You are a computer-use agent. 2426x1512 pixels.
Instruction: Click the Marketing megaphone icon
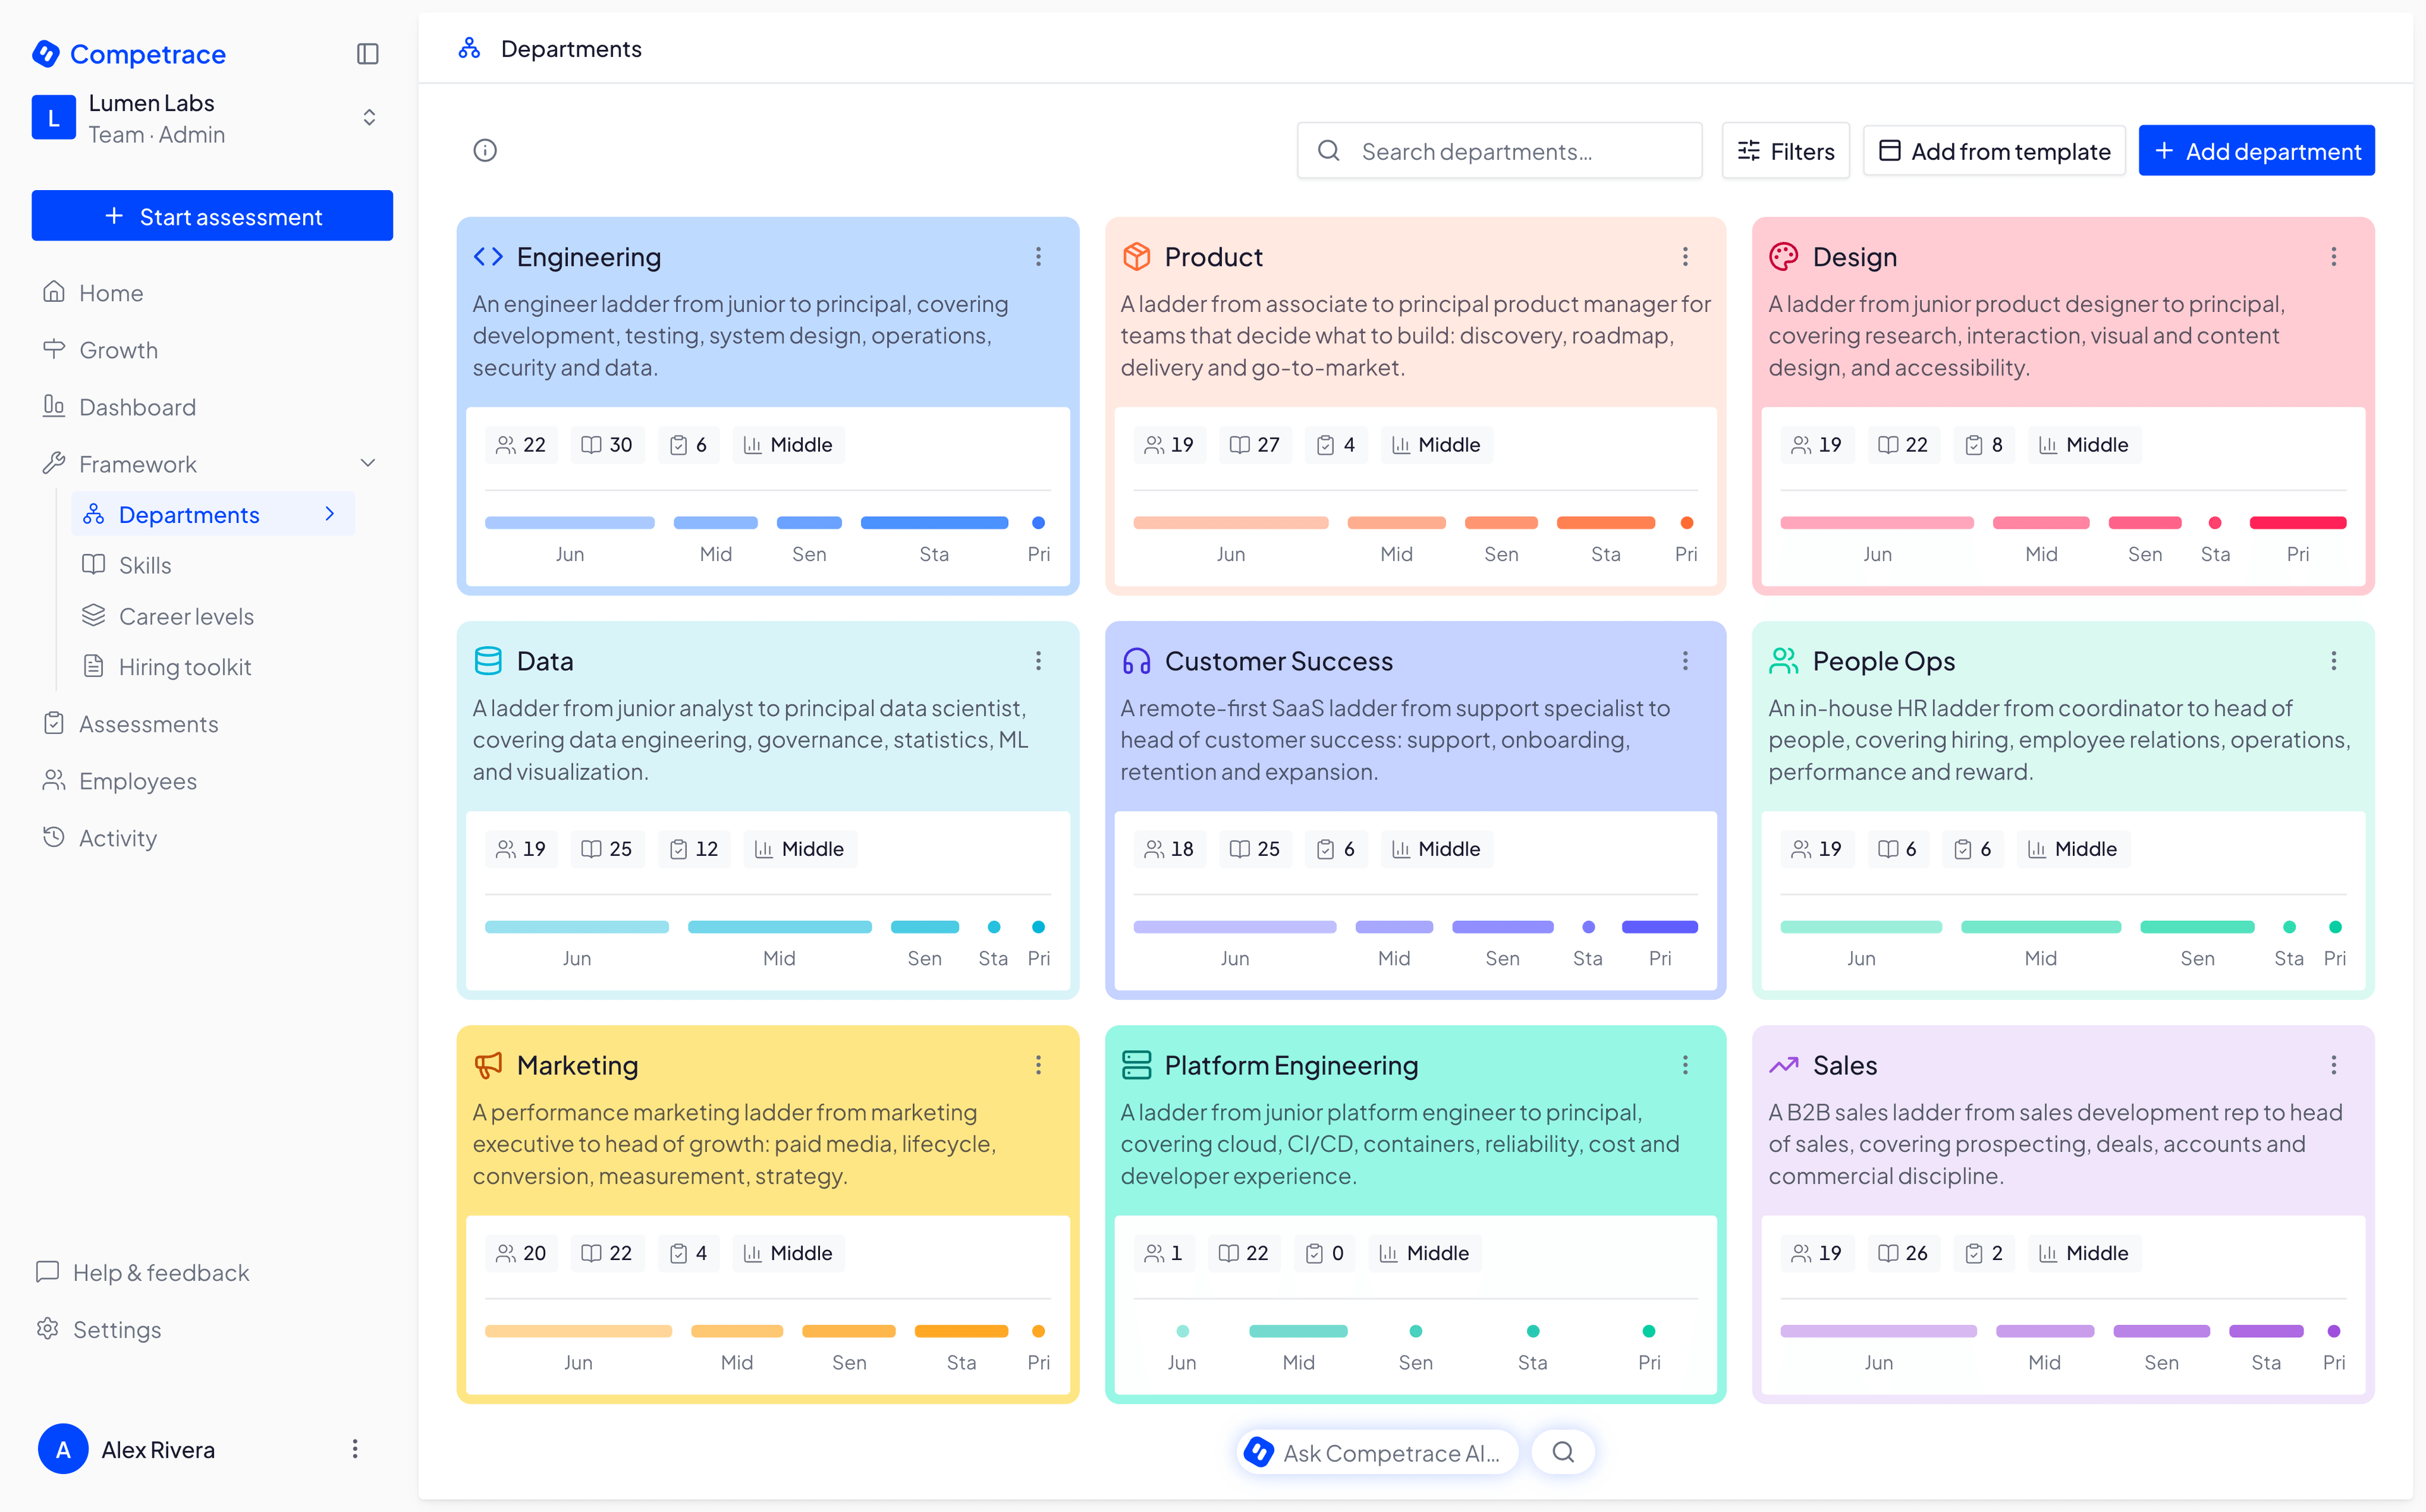point(488,1065)
